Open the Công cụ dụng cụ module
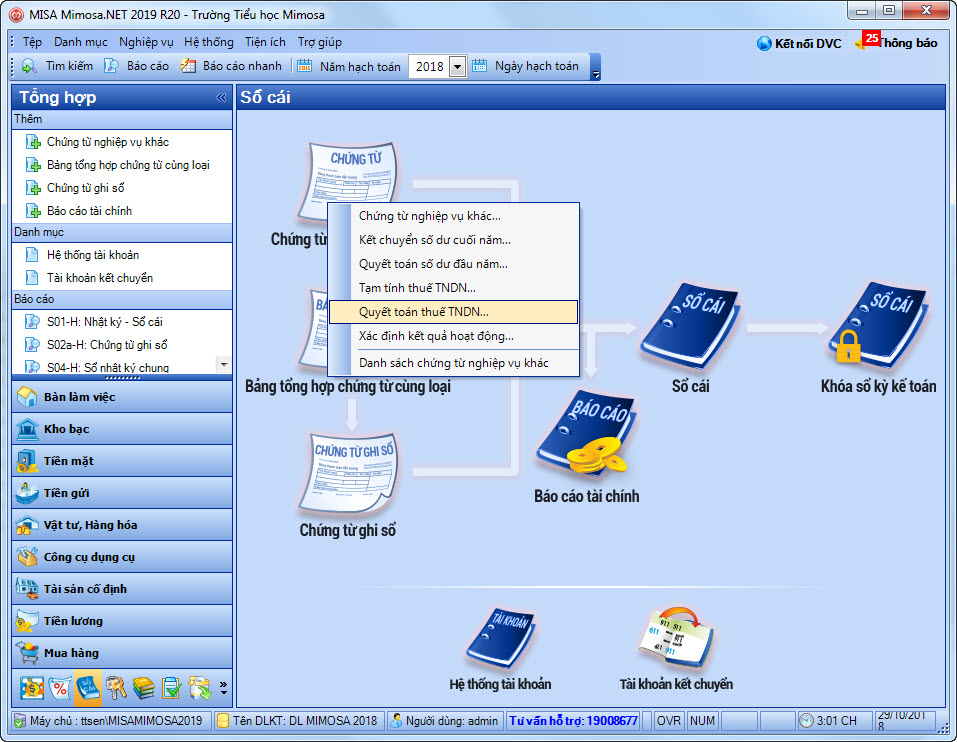Screen dimensions: 957x742 click(122, 556)
